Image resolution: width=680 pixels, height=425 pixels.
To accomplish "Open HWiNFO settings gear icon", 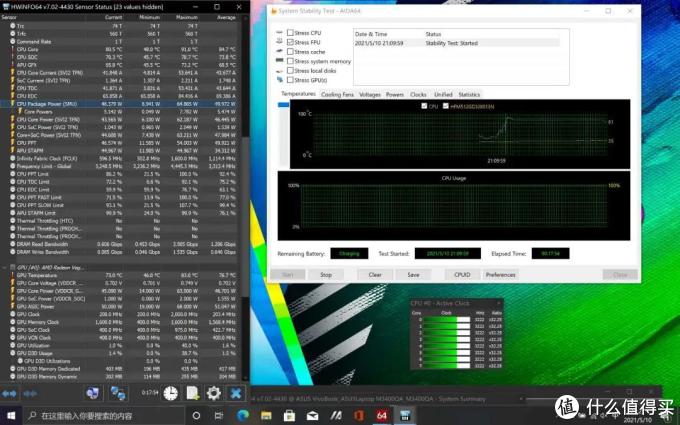I will [x=214, y=393].
